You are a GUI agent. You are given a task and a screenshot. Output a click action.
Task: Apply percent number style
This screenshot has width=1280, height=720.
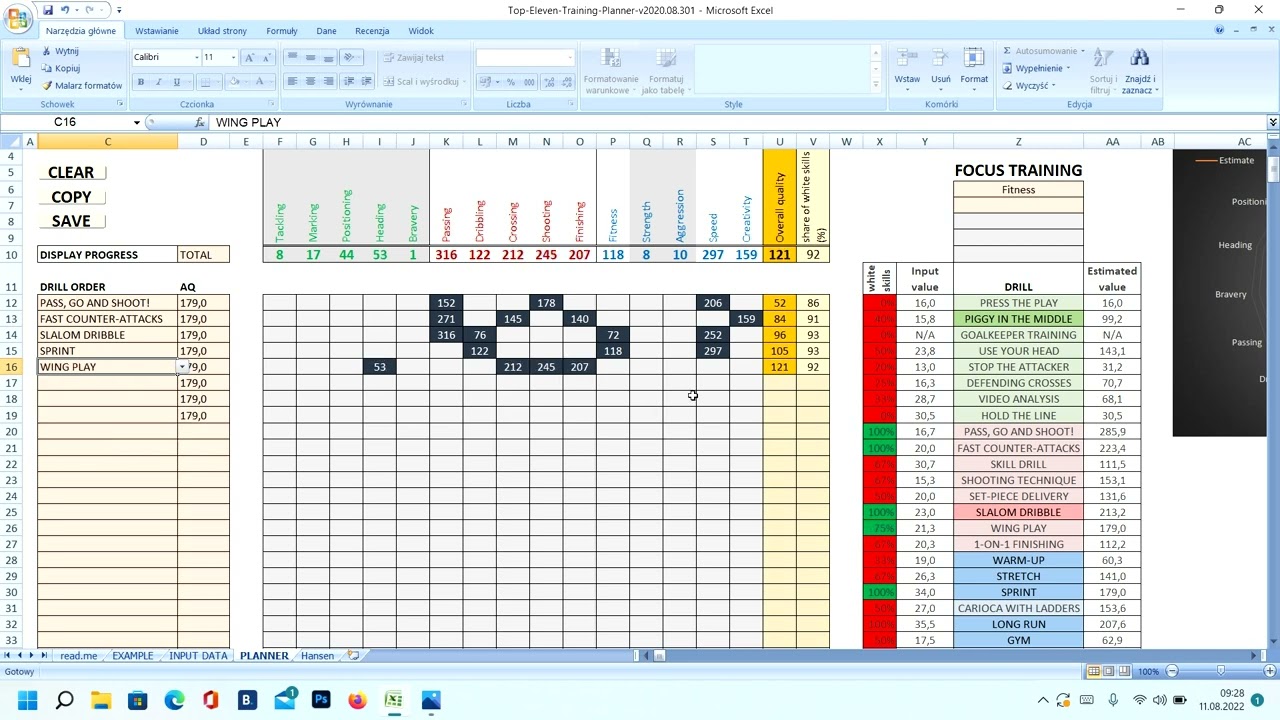point(511,81)
